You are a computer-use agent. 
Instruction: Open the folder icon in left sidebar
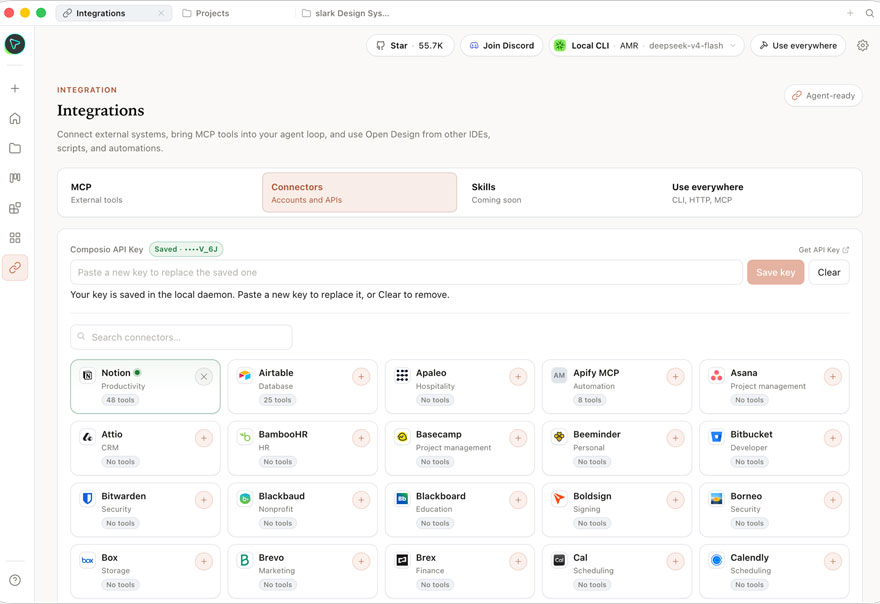[15, 148]
